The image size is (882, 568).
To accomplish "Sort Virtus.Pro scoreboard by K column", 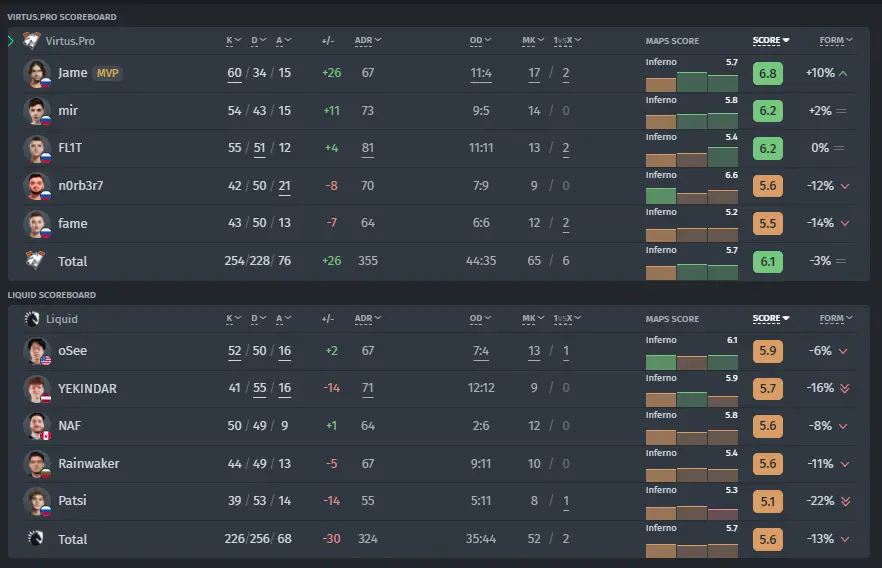I will (x=233, y=40).
